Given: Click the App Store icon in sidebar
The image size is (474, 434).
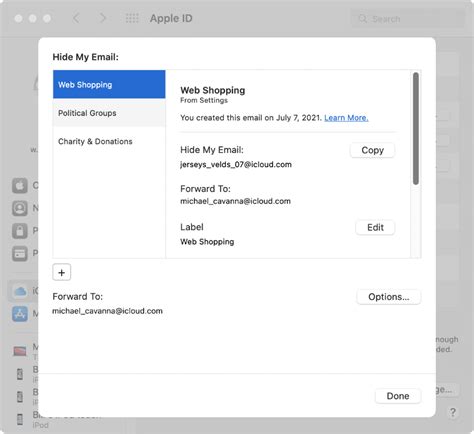Looking at the screenshot, I should (x=20, y=314).
